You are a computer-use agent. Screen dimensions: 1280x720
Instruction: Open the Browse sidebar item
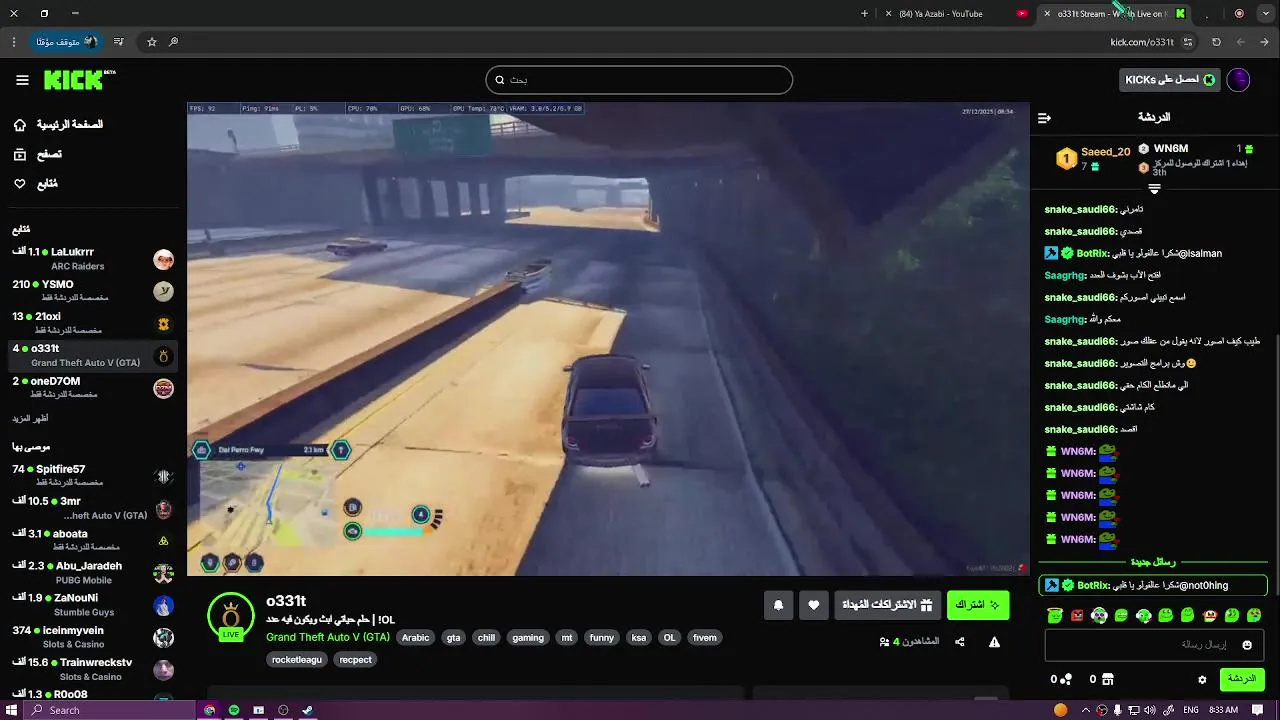[x=37, y=154]
